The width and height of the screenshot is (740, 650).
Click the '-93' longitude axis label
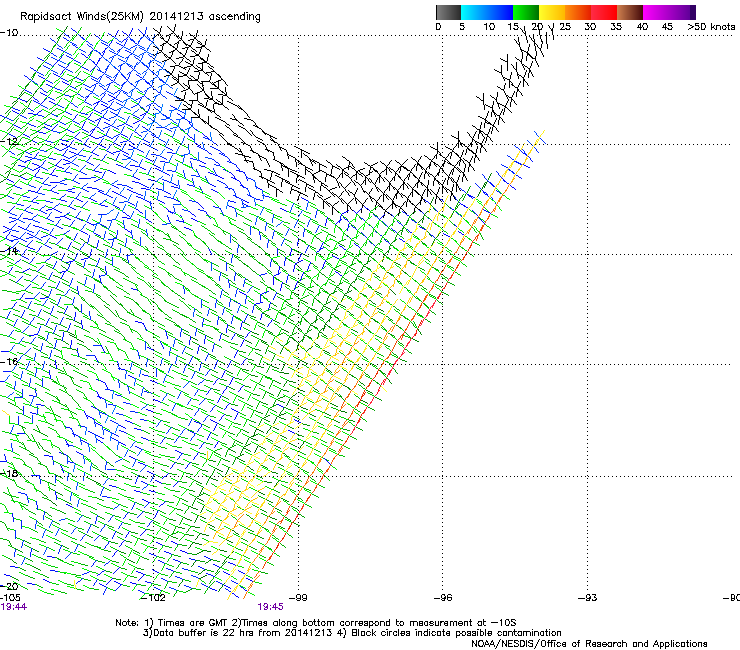[588, 597]
